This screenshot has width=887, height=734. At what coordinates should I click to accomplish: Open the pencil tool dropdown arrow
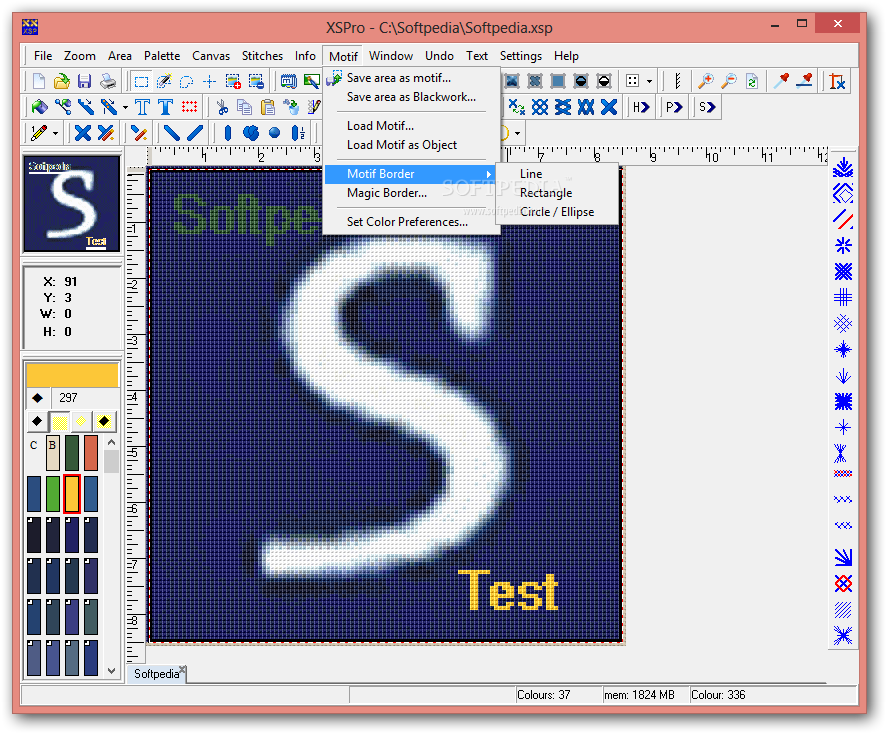pos(55,133)
